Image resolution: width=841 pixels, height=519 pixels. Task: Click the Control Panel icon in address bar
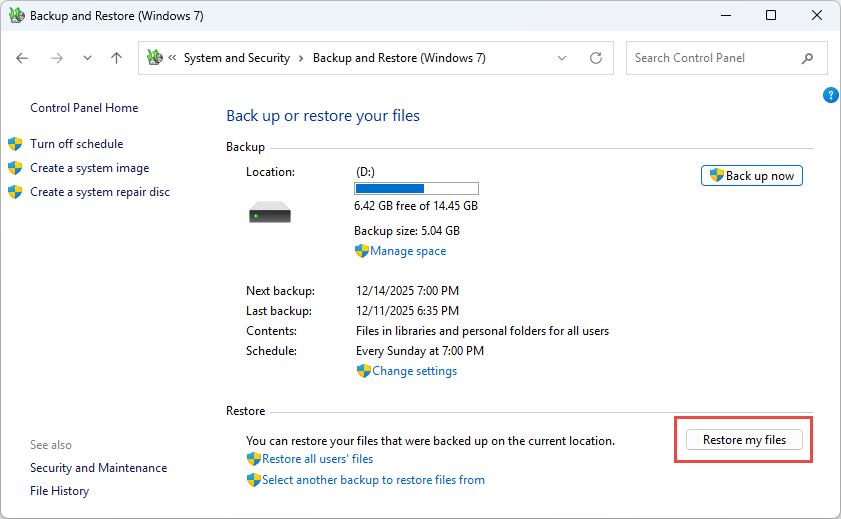(x=155, y=57)
